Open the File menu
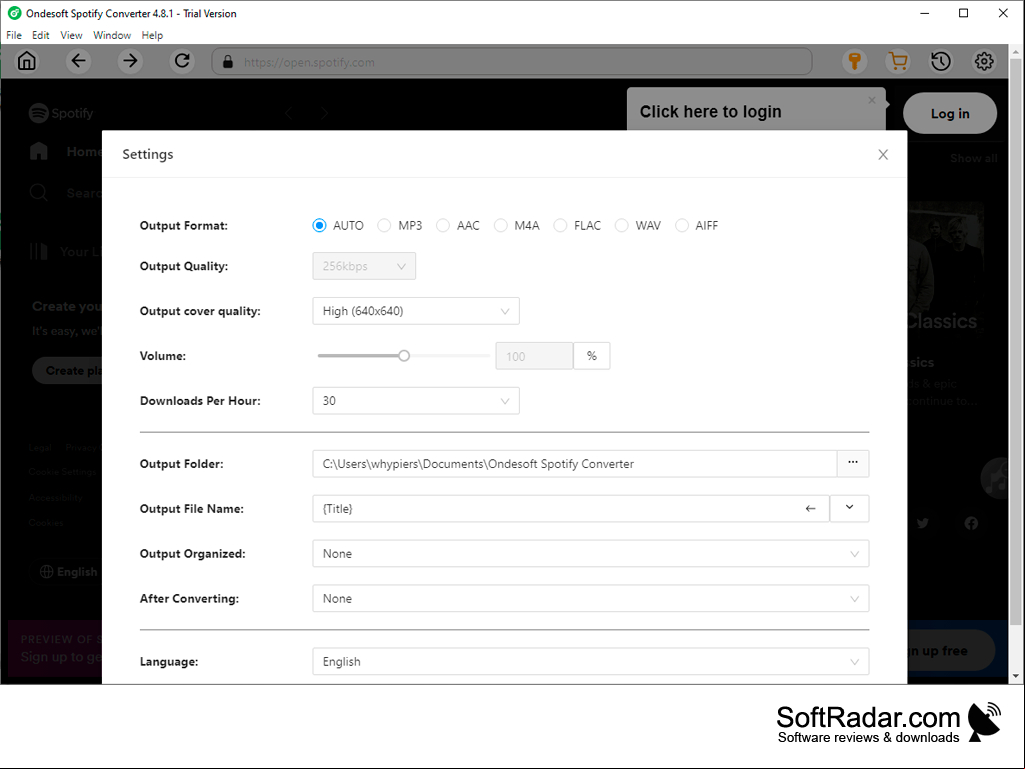Viewport: 1025px width, 769px height. (x=14, y=35)
